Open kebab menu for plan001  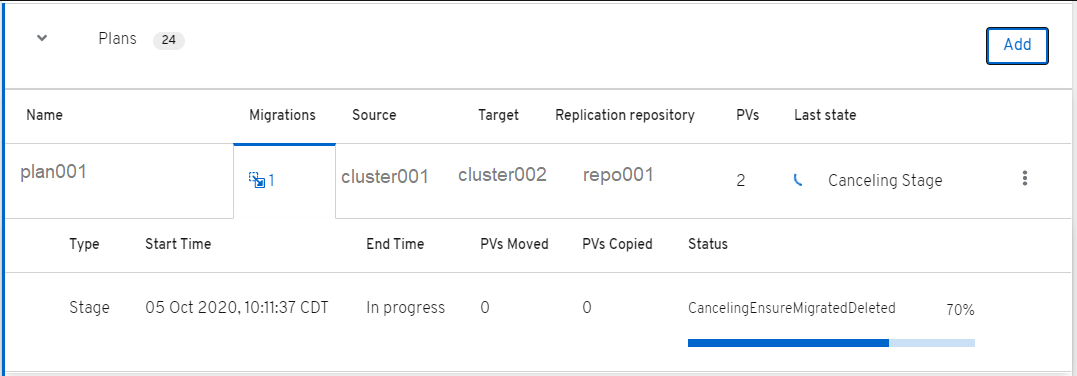tap(1025, 179)
